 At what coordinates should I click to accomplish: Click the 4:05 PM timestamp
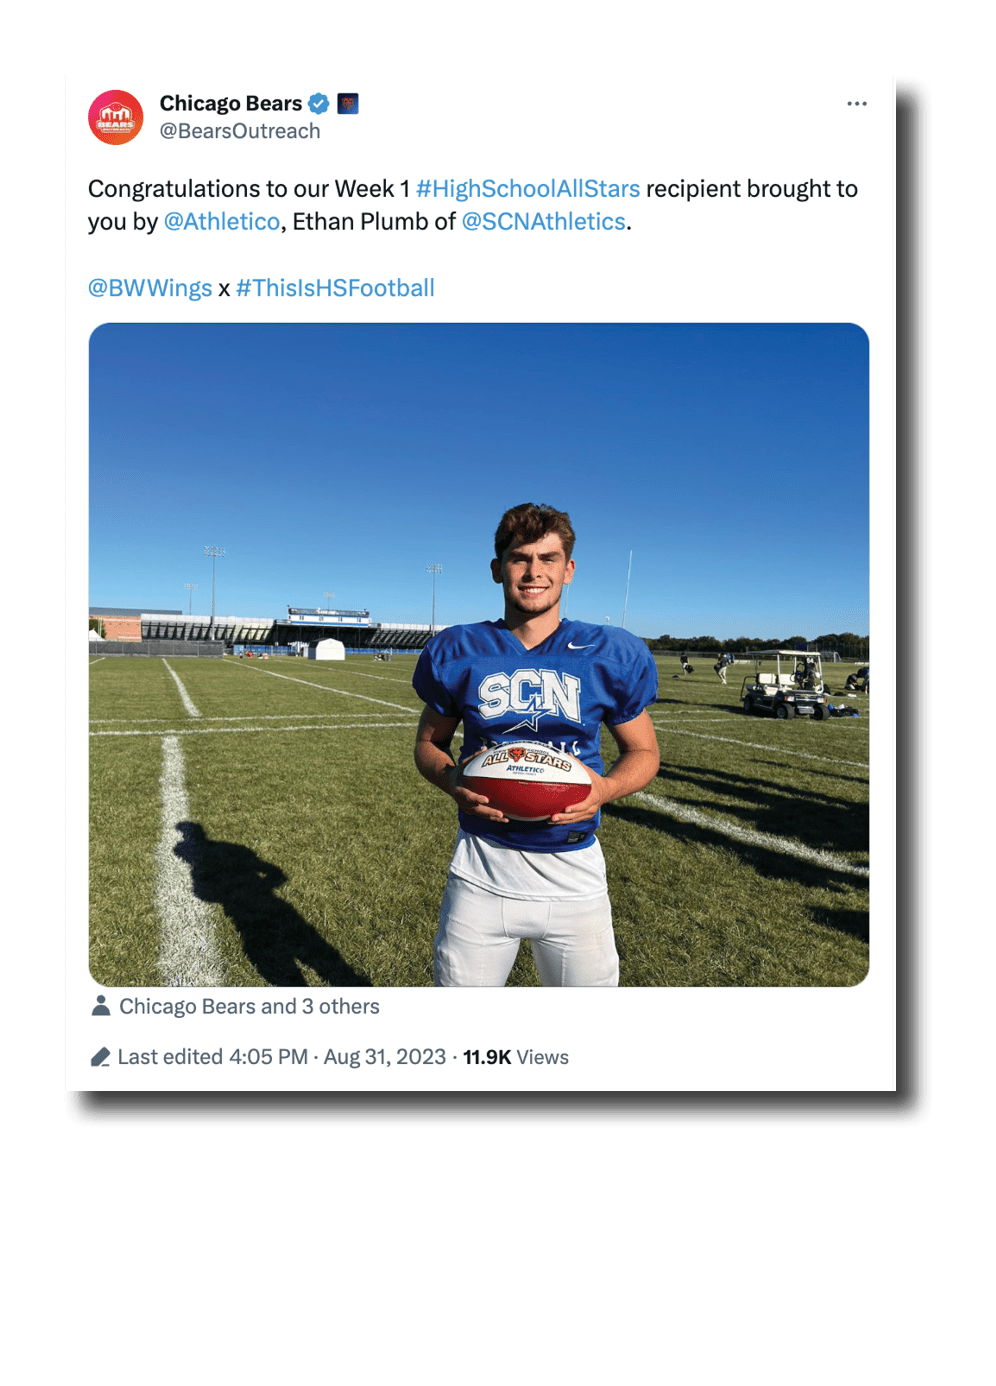(x=268, y=1057)
